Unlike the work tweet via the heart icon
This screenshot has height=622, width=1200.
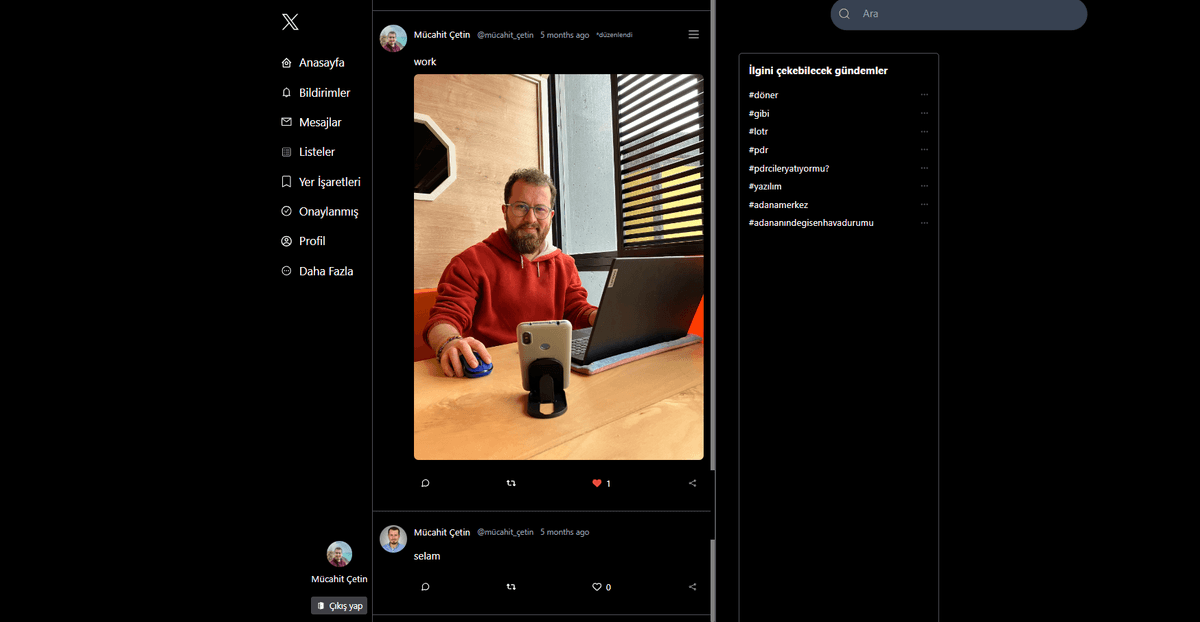tap(595, 483)
